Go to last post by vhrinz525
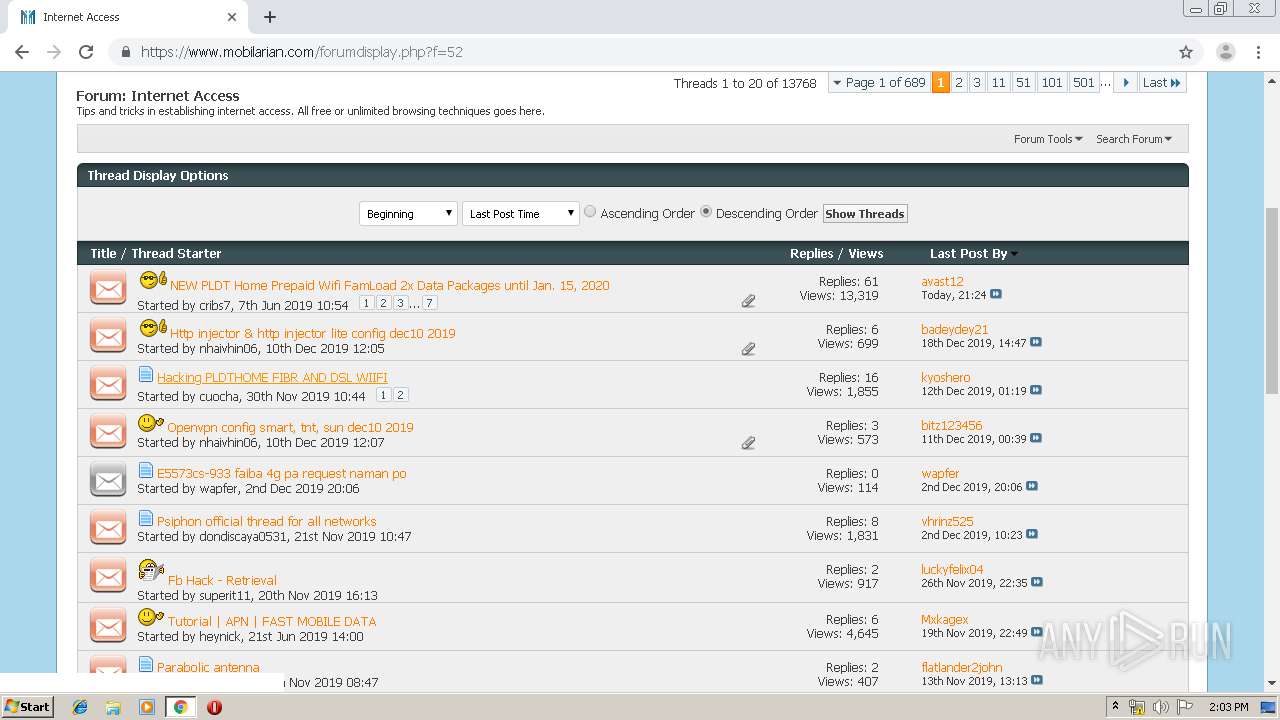 (1032, 535)
